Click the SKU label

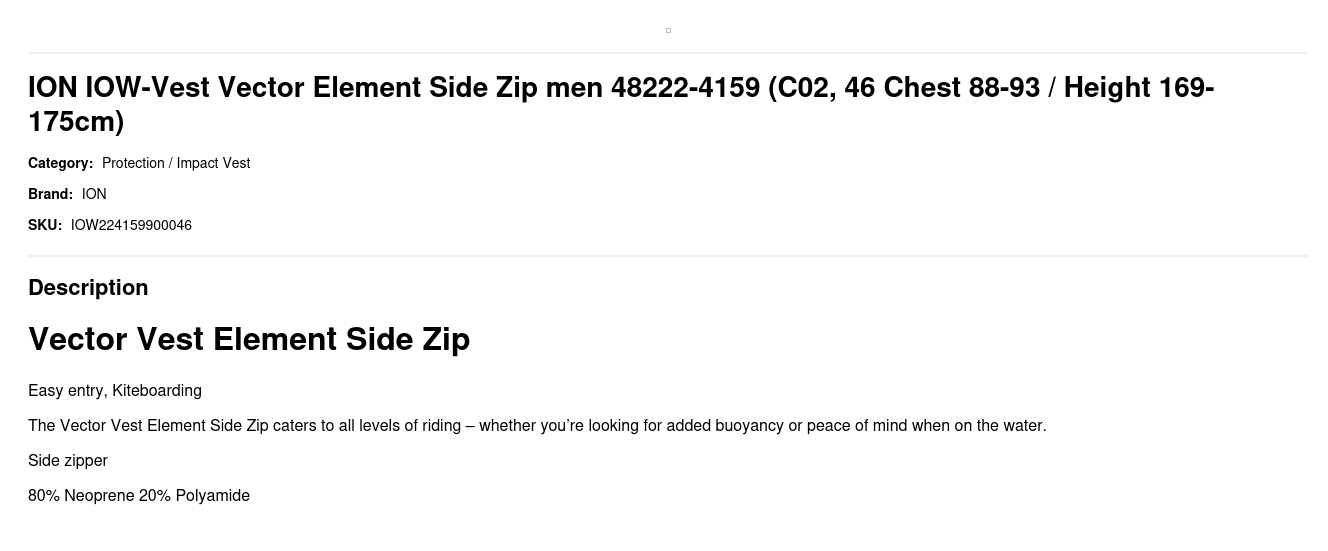[x=45, y=225]
